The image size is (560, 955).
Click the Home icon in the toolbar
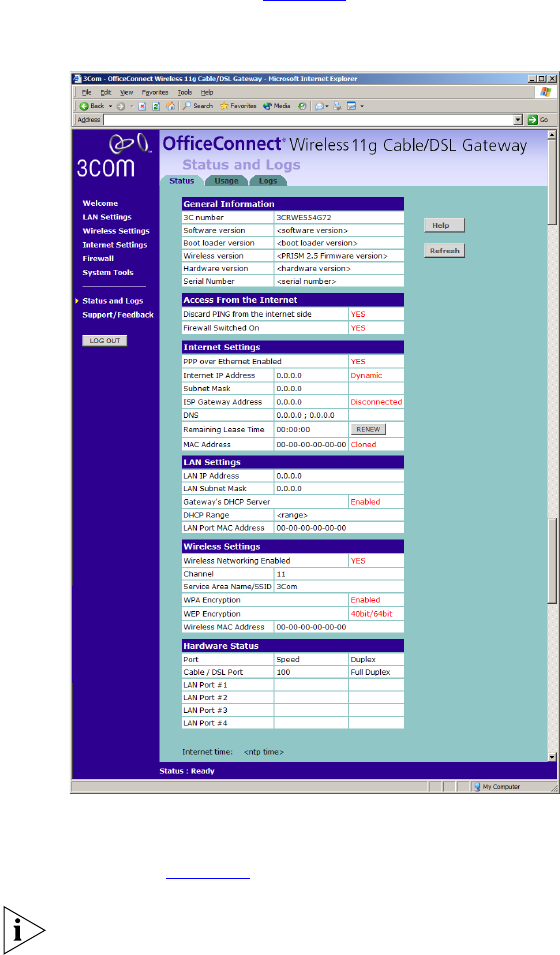click(171, 106)
